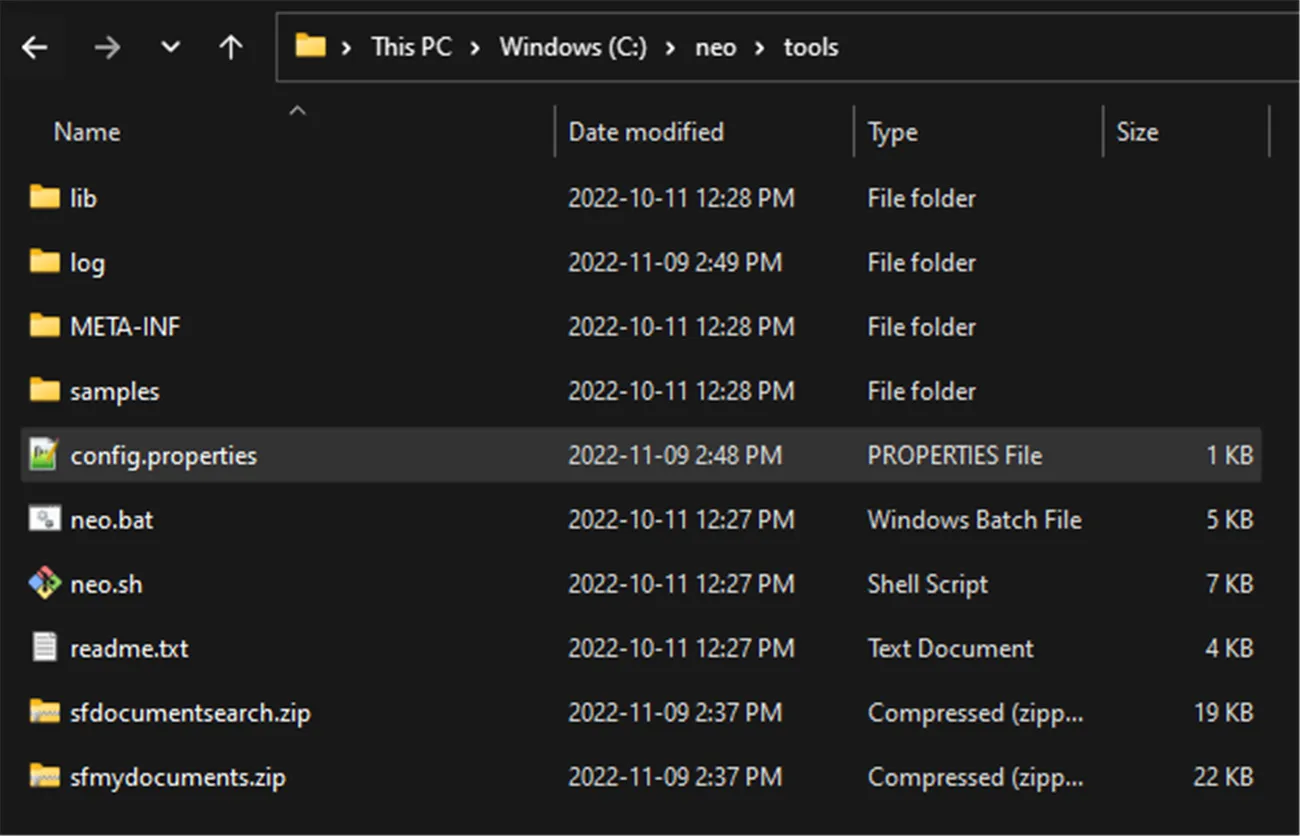The height and width of the screenshot is (836, 1300).
Task: Sort files by Name column header
Action: pos(87,132)
